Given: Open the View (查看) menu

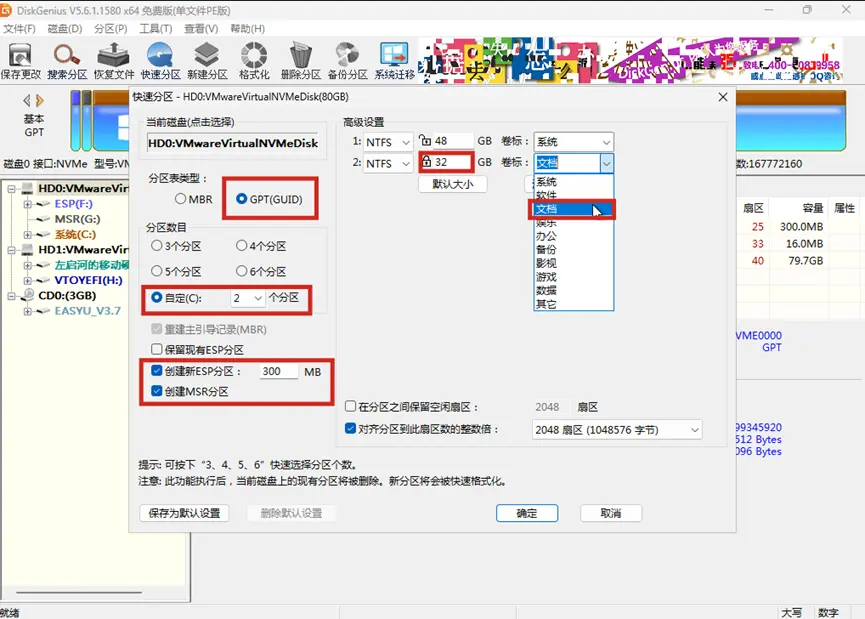Looking at the screenshot, I should 201,29.
